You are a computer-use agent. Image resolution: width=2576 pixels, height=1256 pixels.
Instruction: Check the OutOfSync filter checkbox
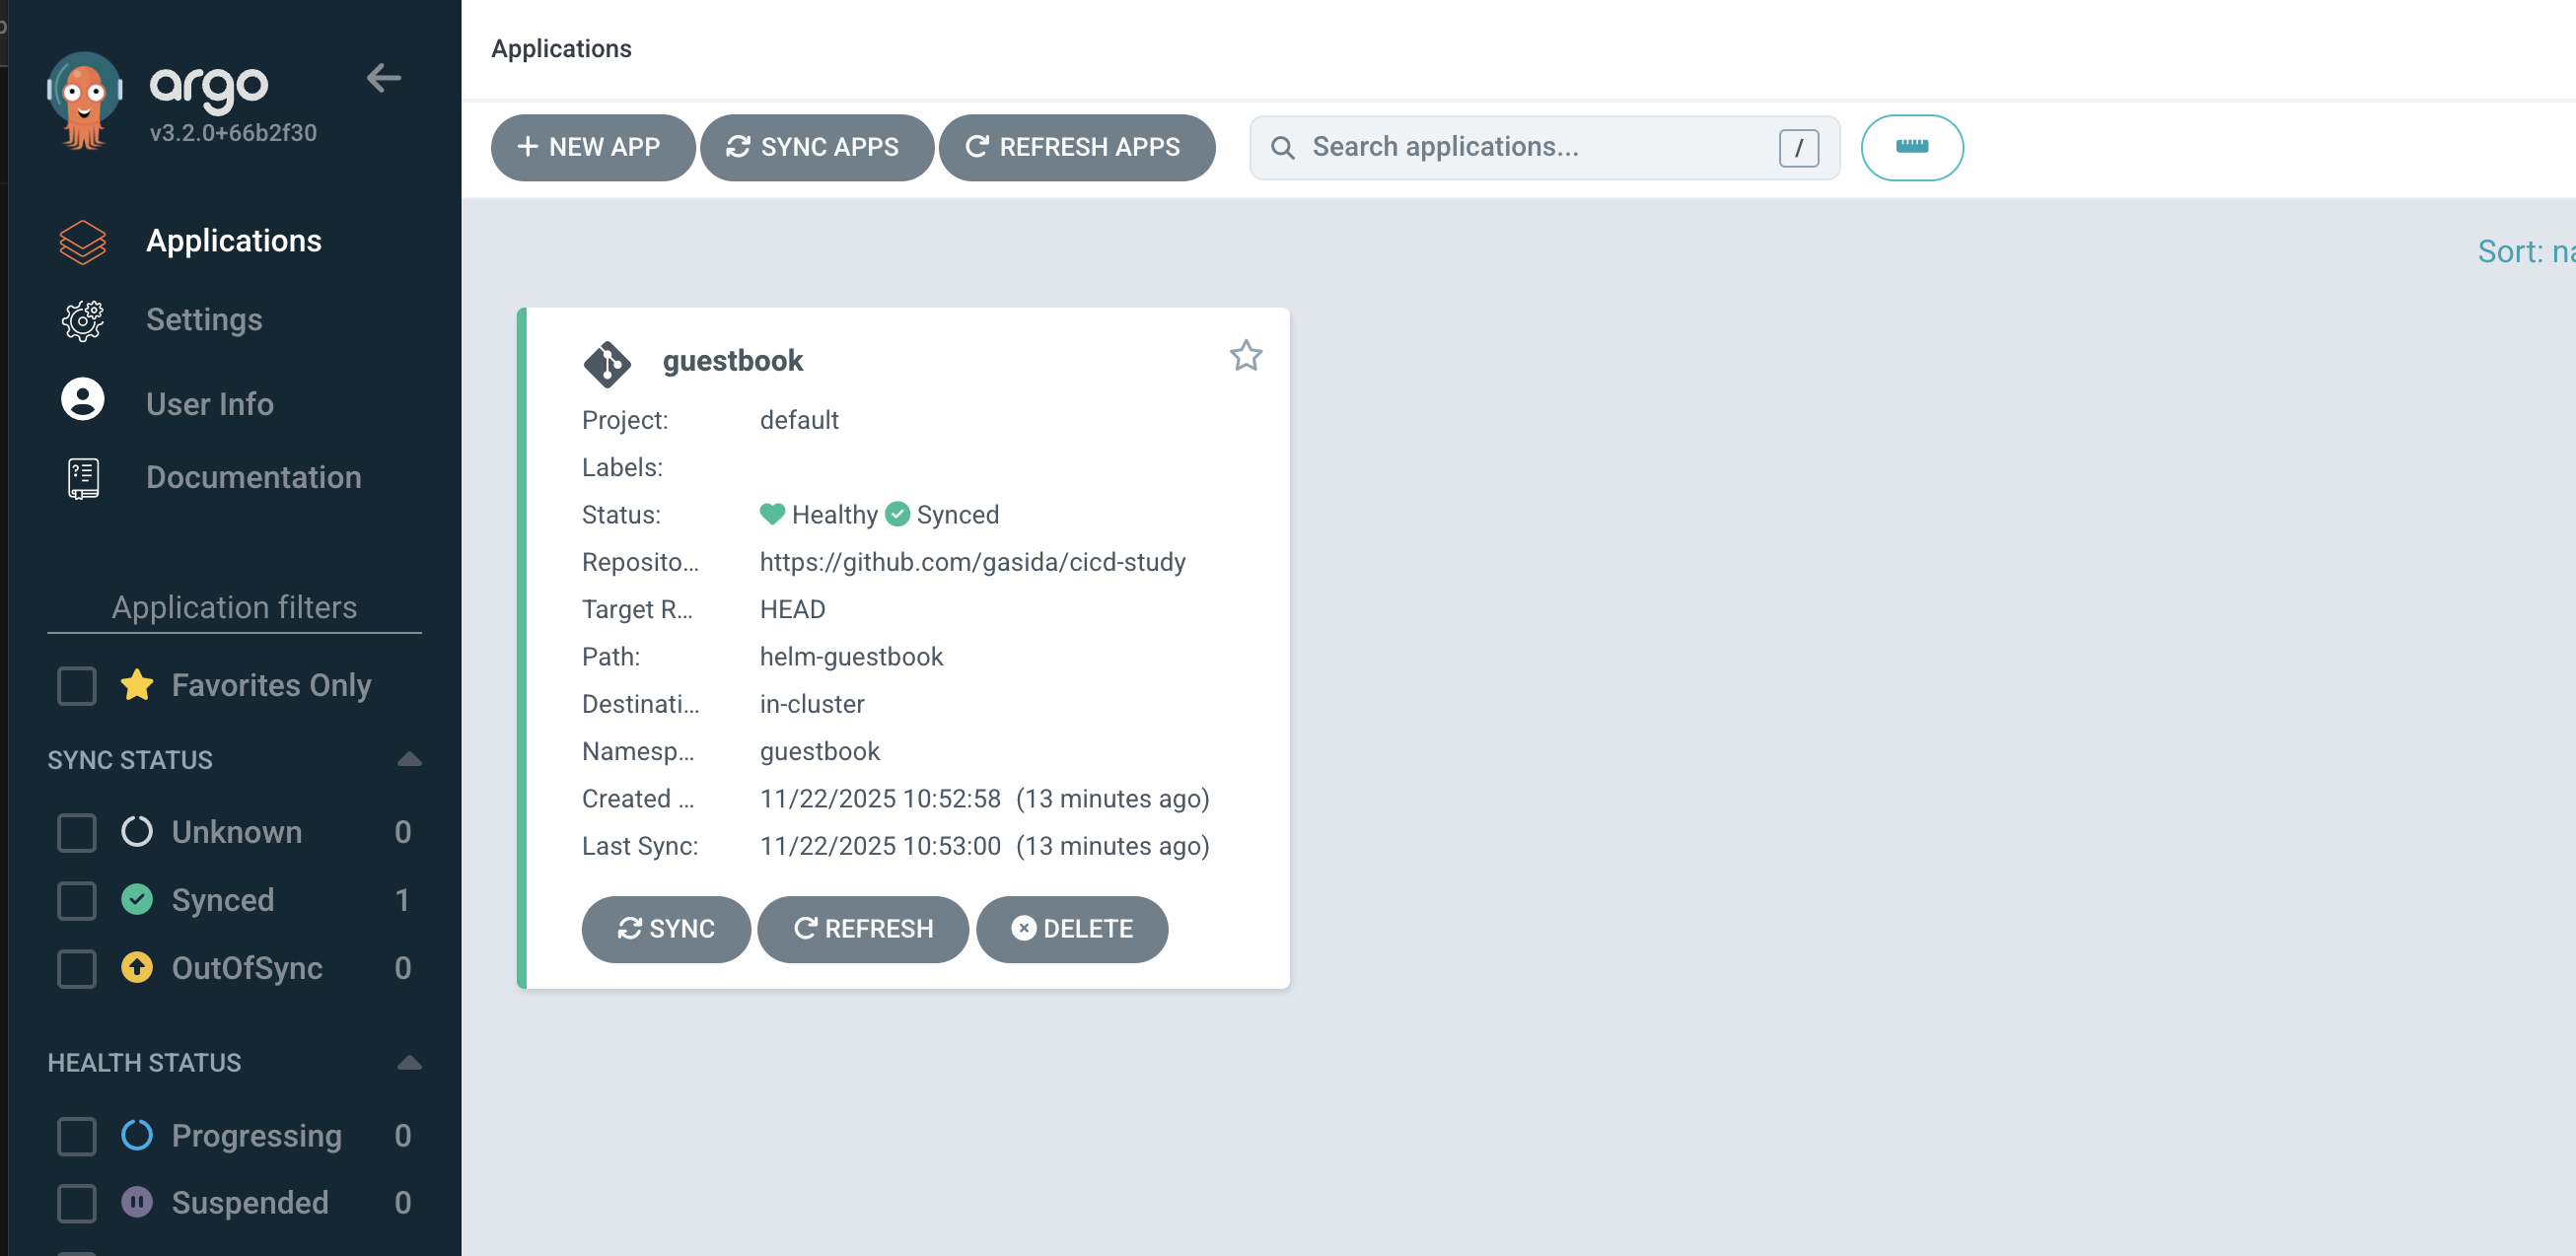tap(77, 968)
